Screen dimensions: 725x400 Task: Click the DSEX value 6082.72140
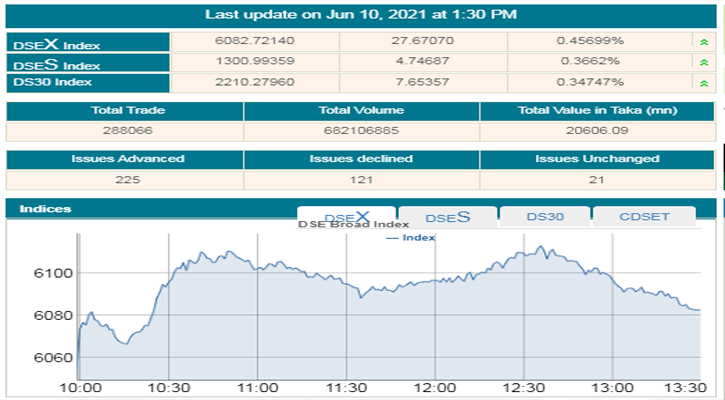point(255,42)
